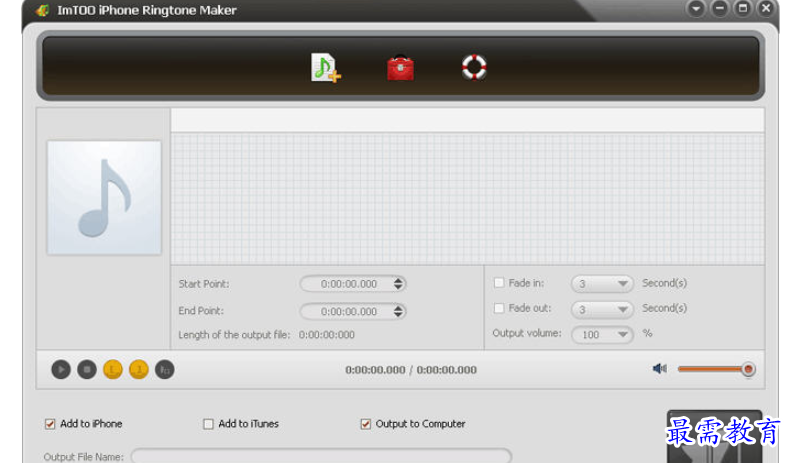Open the Output volume percentage dropdown
The width and height of the screenshot is (789, 463).
(602, 335)
